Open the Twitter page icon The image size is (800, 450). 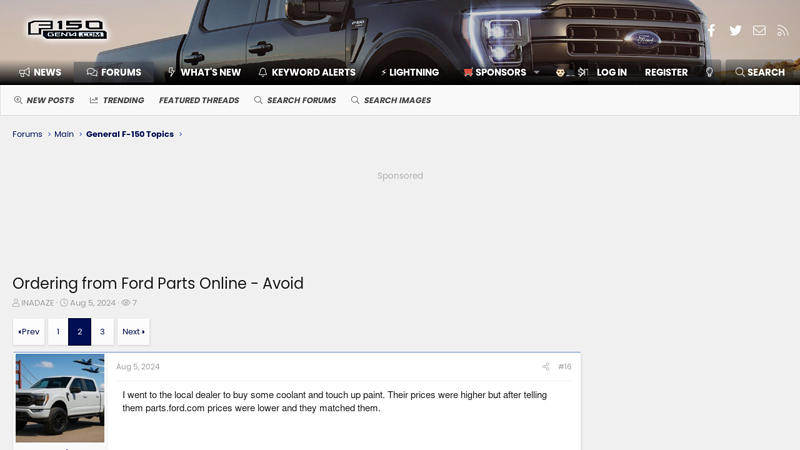735,31
